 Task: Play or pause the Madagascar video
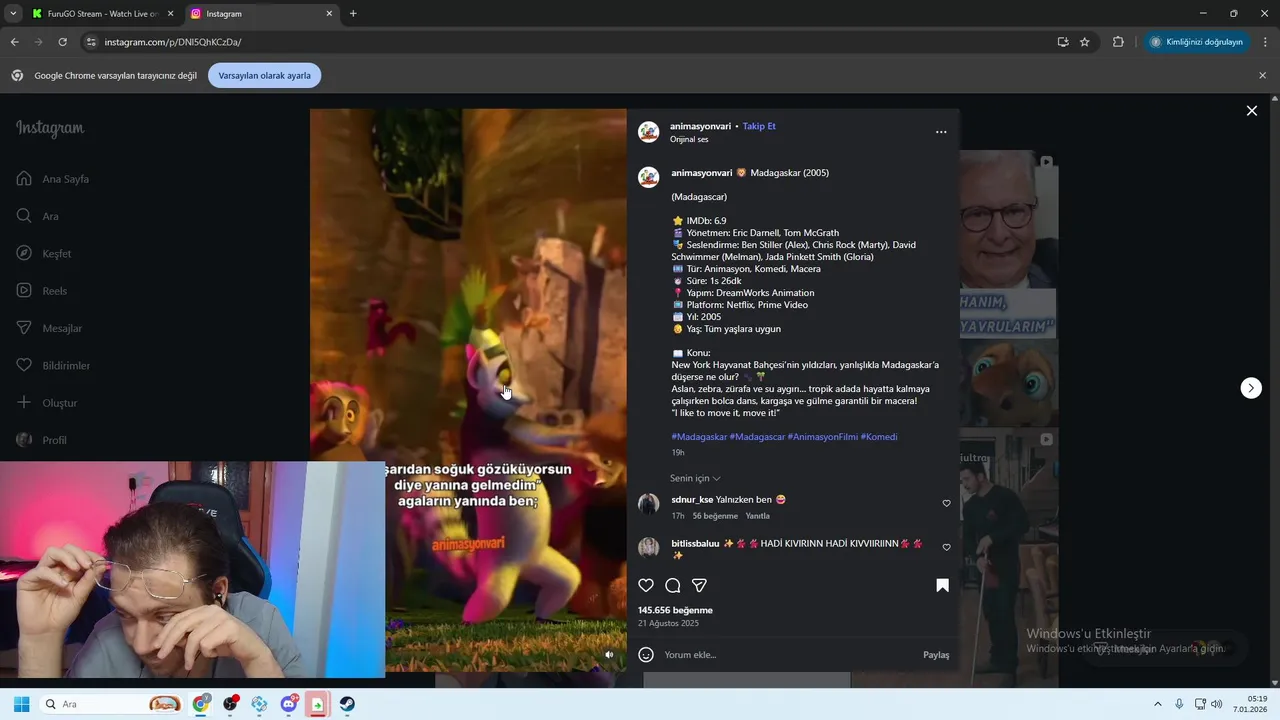(468, 390)
